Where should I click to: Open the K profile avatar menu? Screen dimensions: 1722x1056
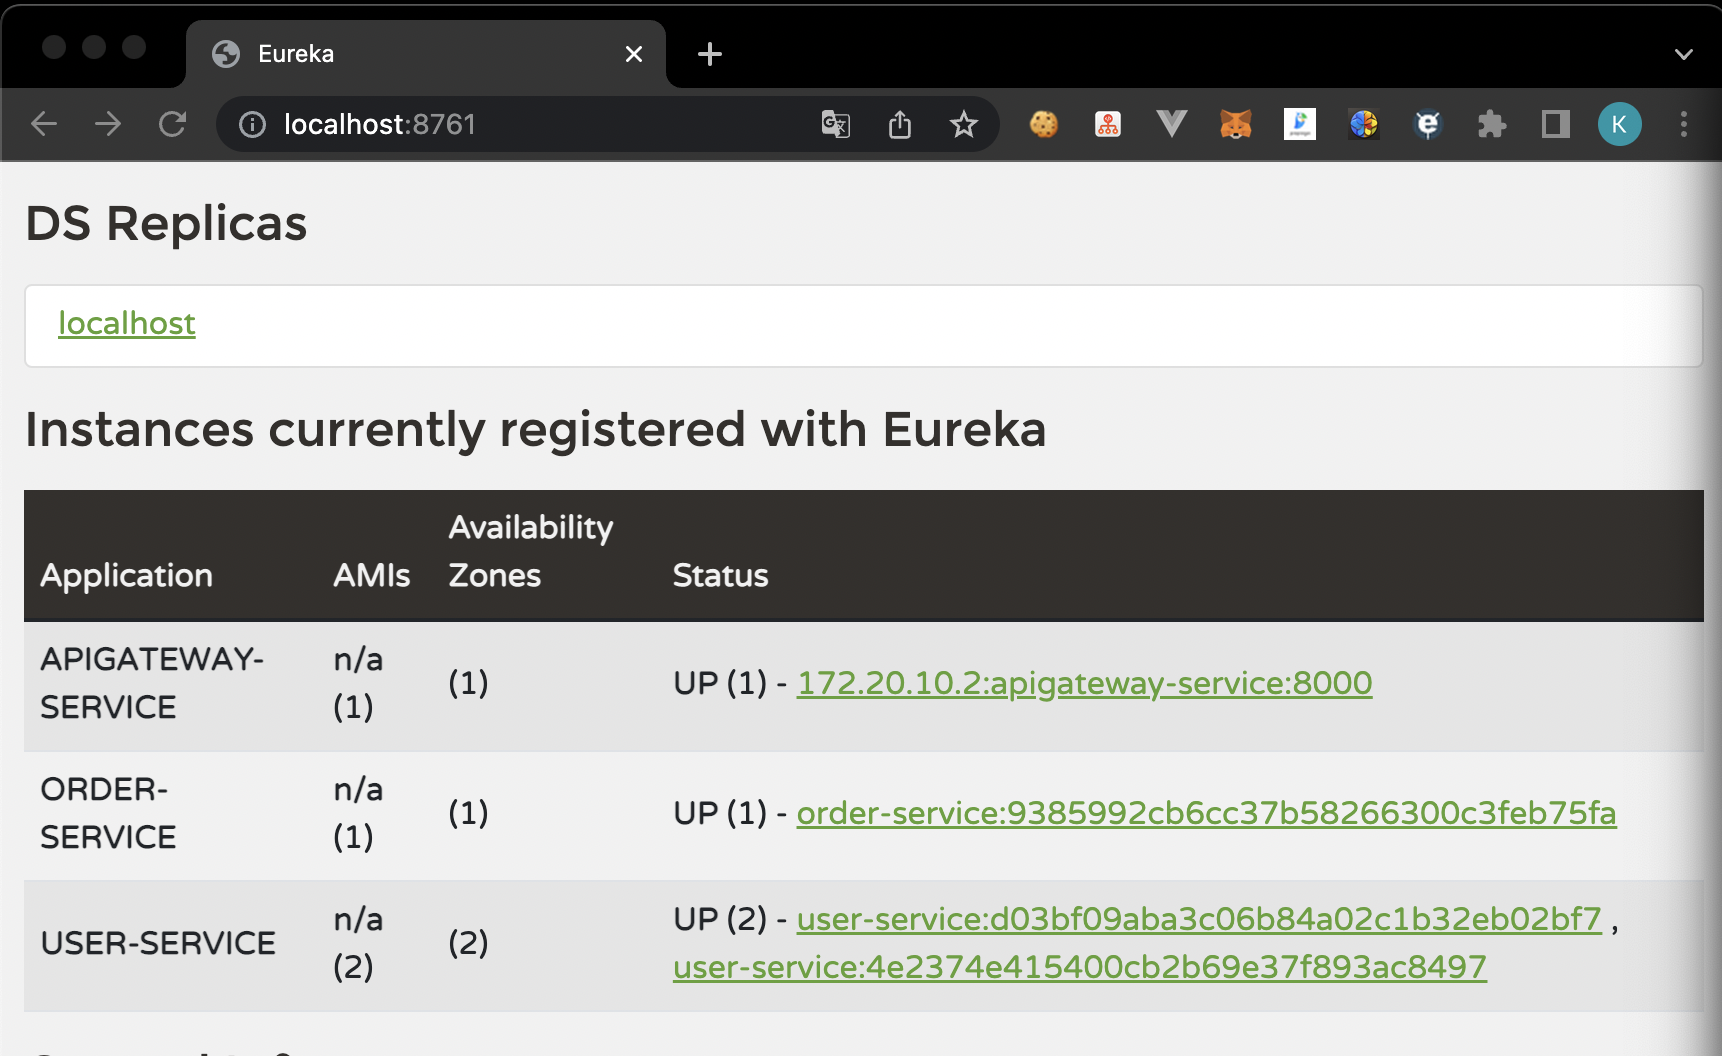click(x=1620, y=124)
